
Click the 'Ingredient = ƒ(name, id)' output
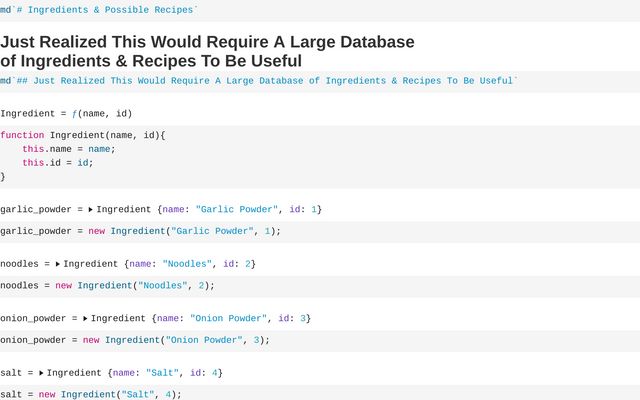coord(66,114)
